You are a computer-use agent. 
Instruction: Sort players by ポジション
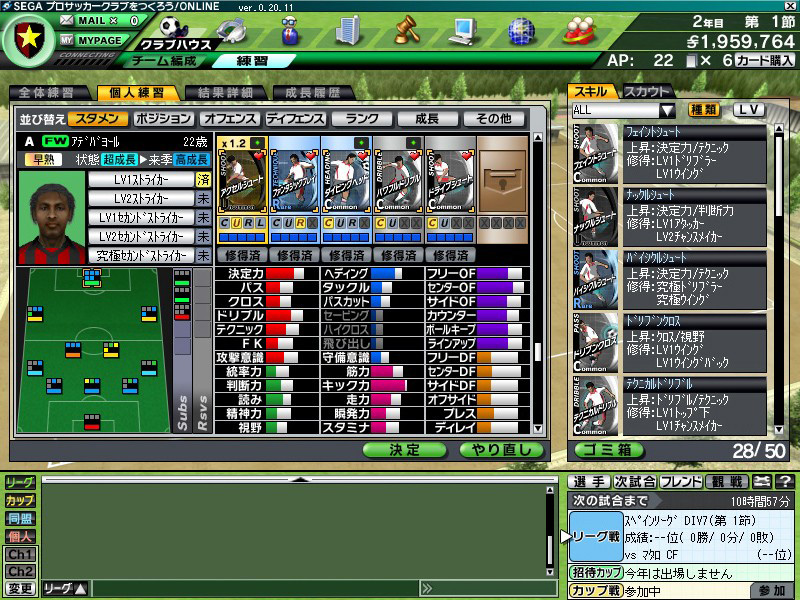point(163,119)
